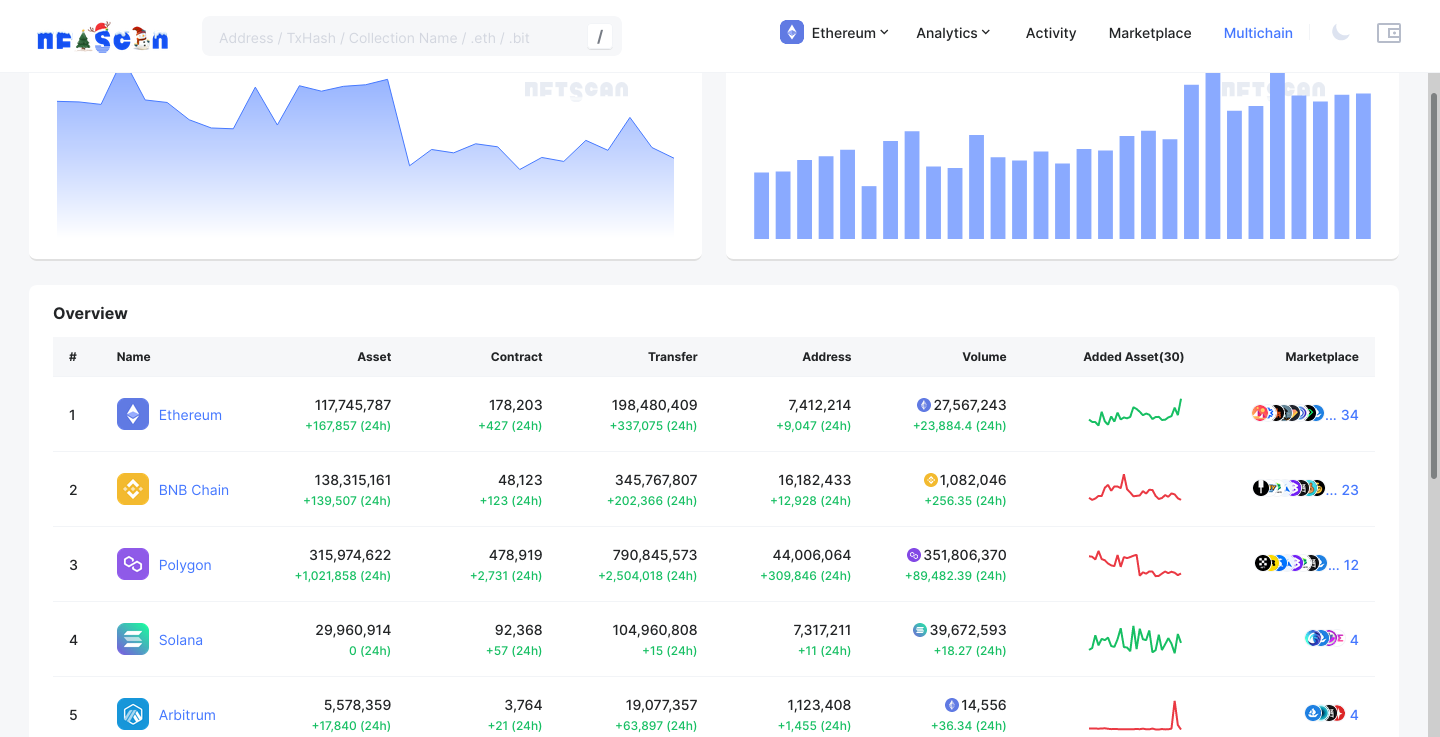Click BNB Chain's 23 marketplaces count
This screenshot has height=737, width=1440.
[1349, 490]
